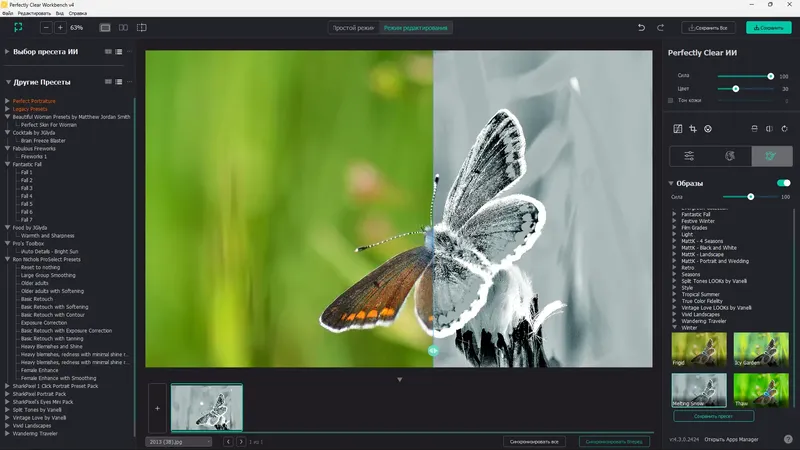800x450 pixels.
Task: Apply the Icy Garden look thumbnail
Action: coord(761,349)
